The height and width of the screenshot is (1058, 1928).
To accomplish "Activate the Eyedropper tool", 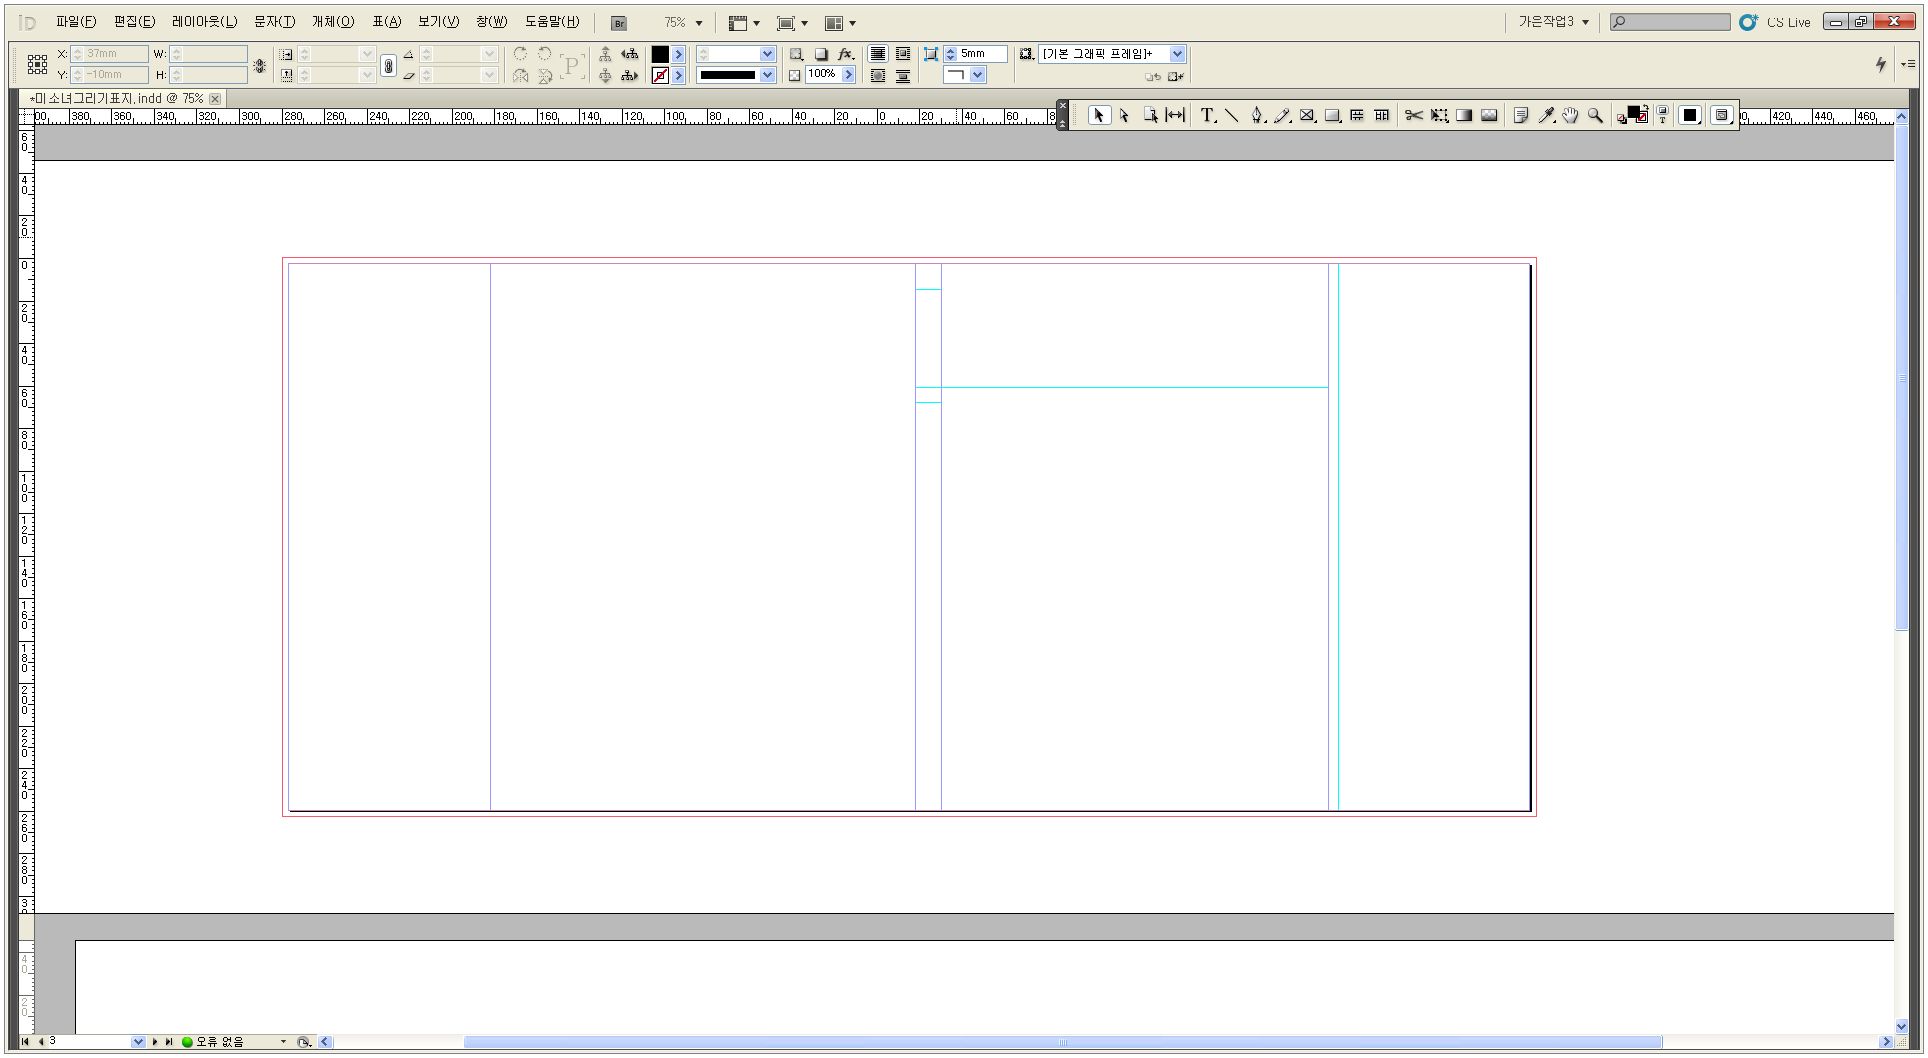I will click(x=1546, y=116).
